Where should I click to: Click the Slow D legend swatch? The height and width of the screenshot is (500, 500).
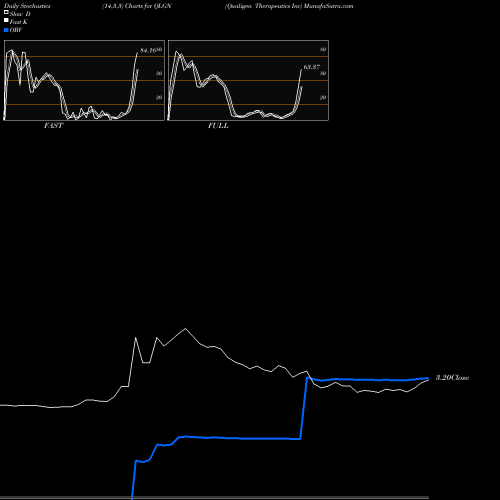tap(6, 13)
